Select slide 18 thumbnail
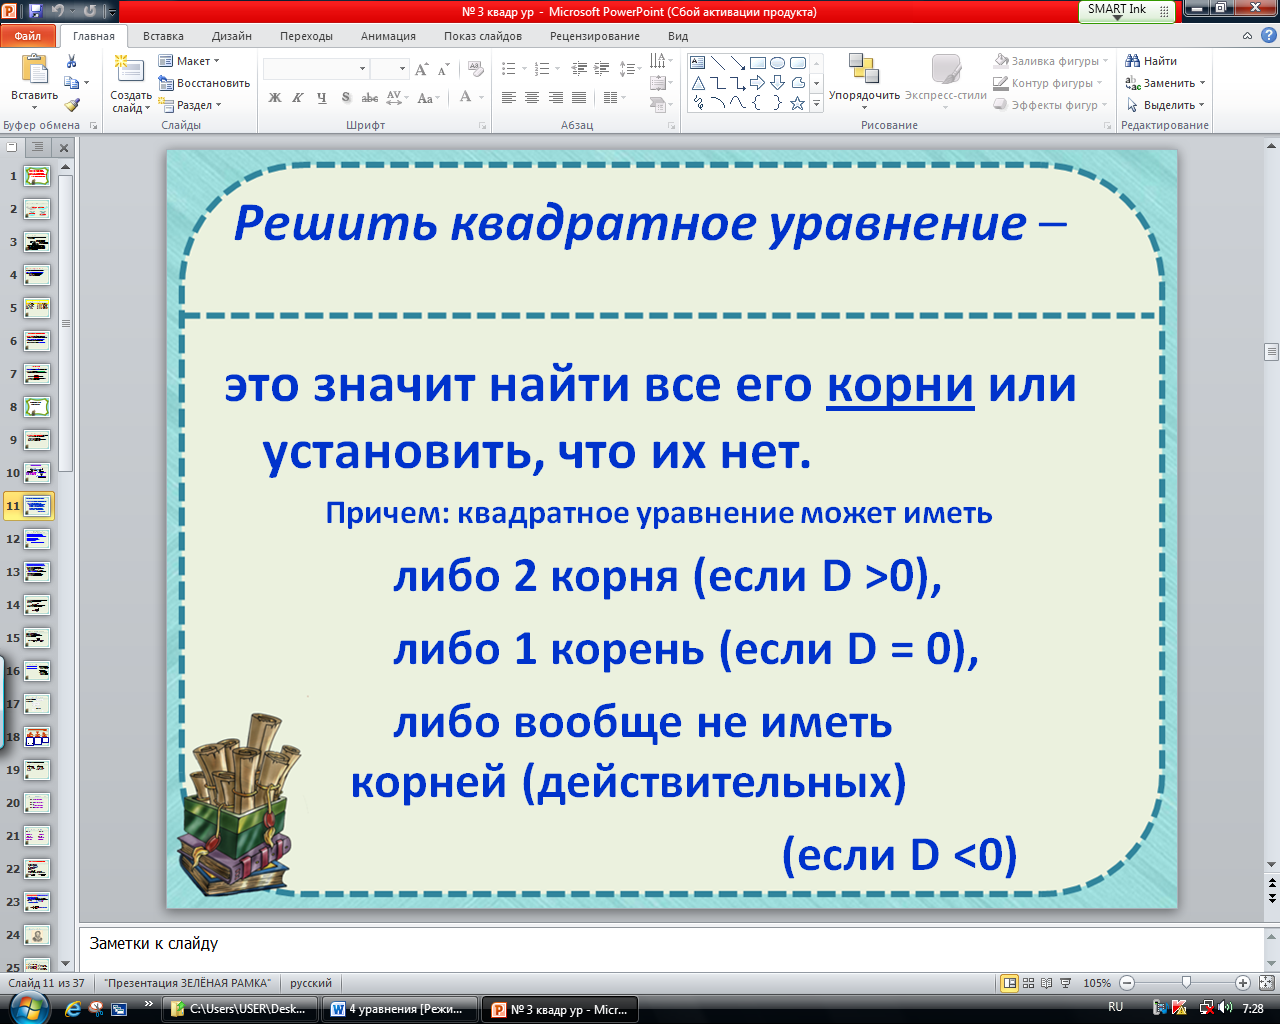The image size is (1280, 1024). (x=37, y=737)
